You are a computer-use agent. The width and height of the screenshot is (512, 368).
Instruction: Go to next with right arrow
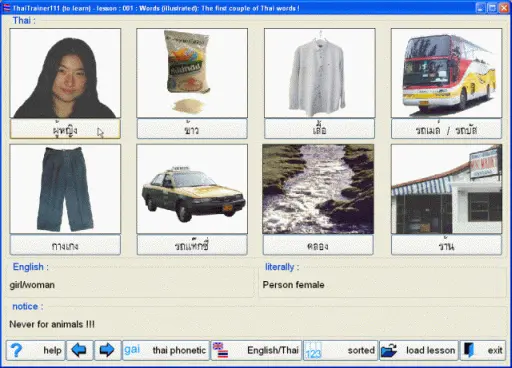(107, 350)
